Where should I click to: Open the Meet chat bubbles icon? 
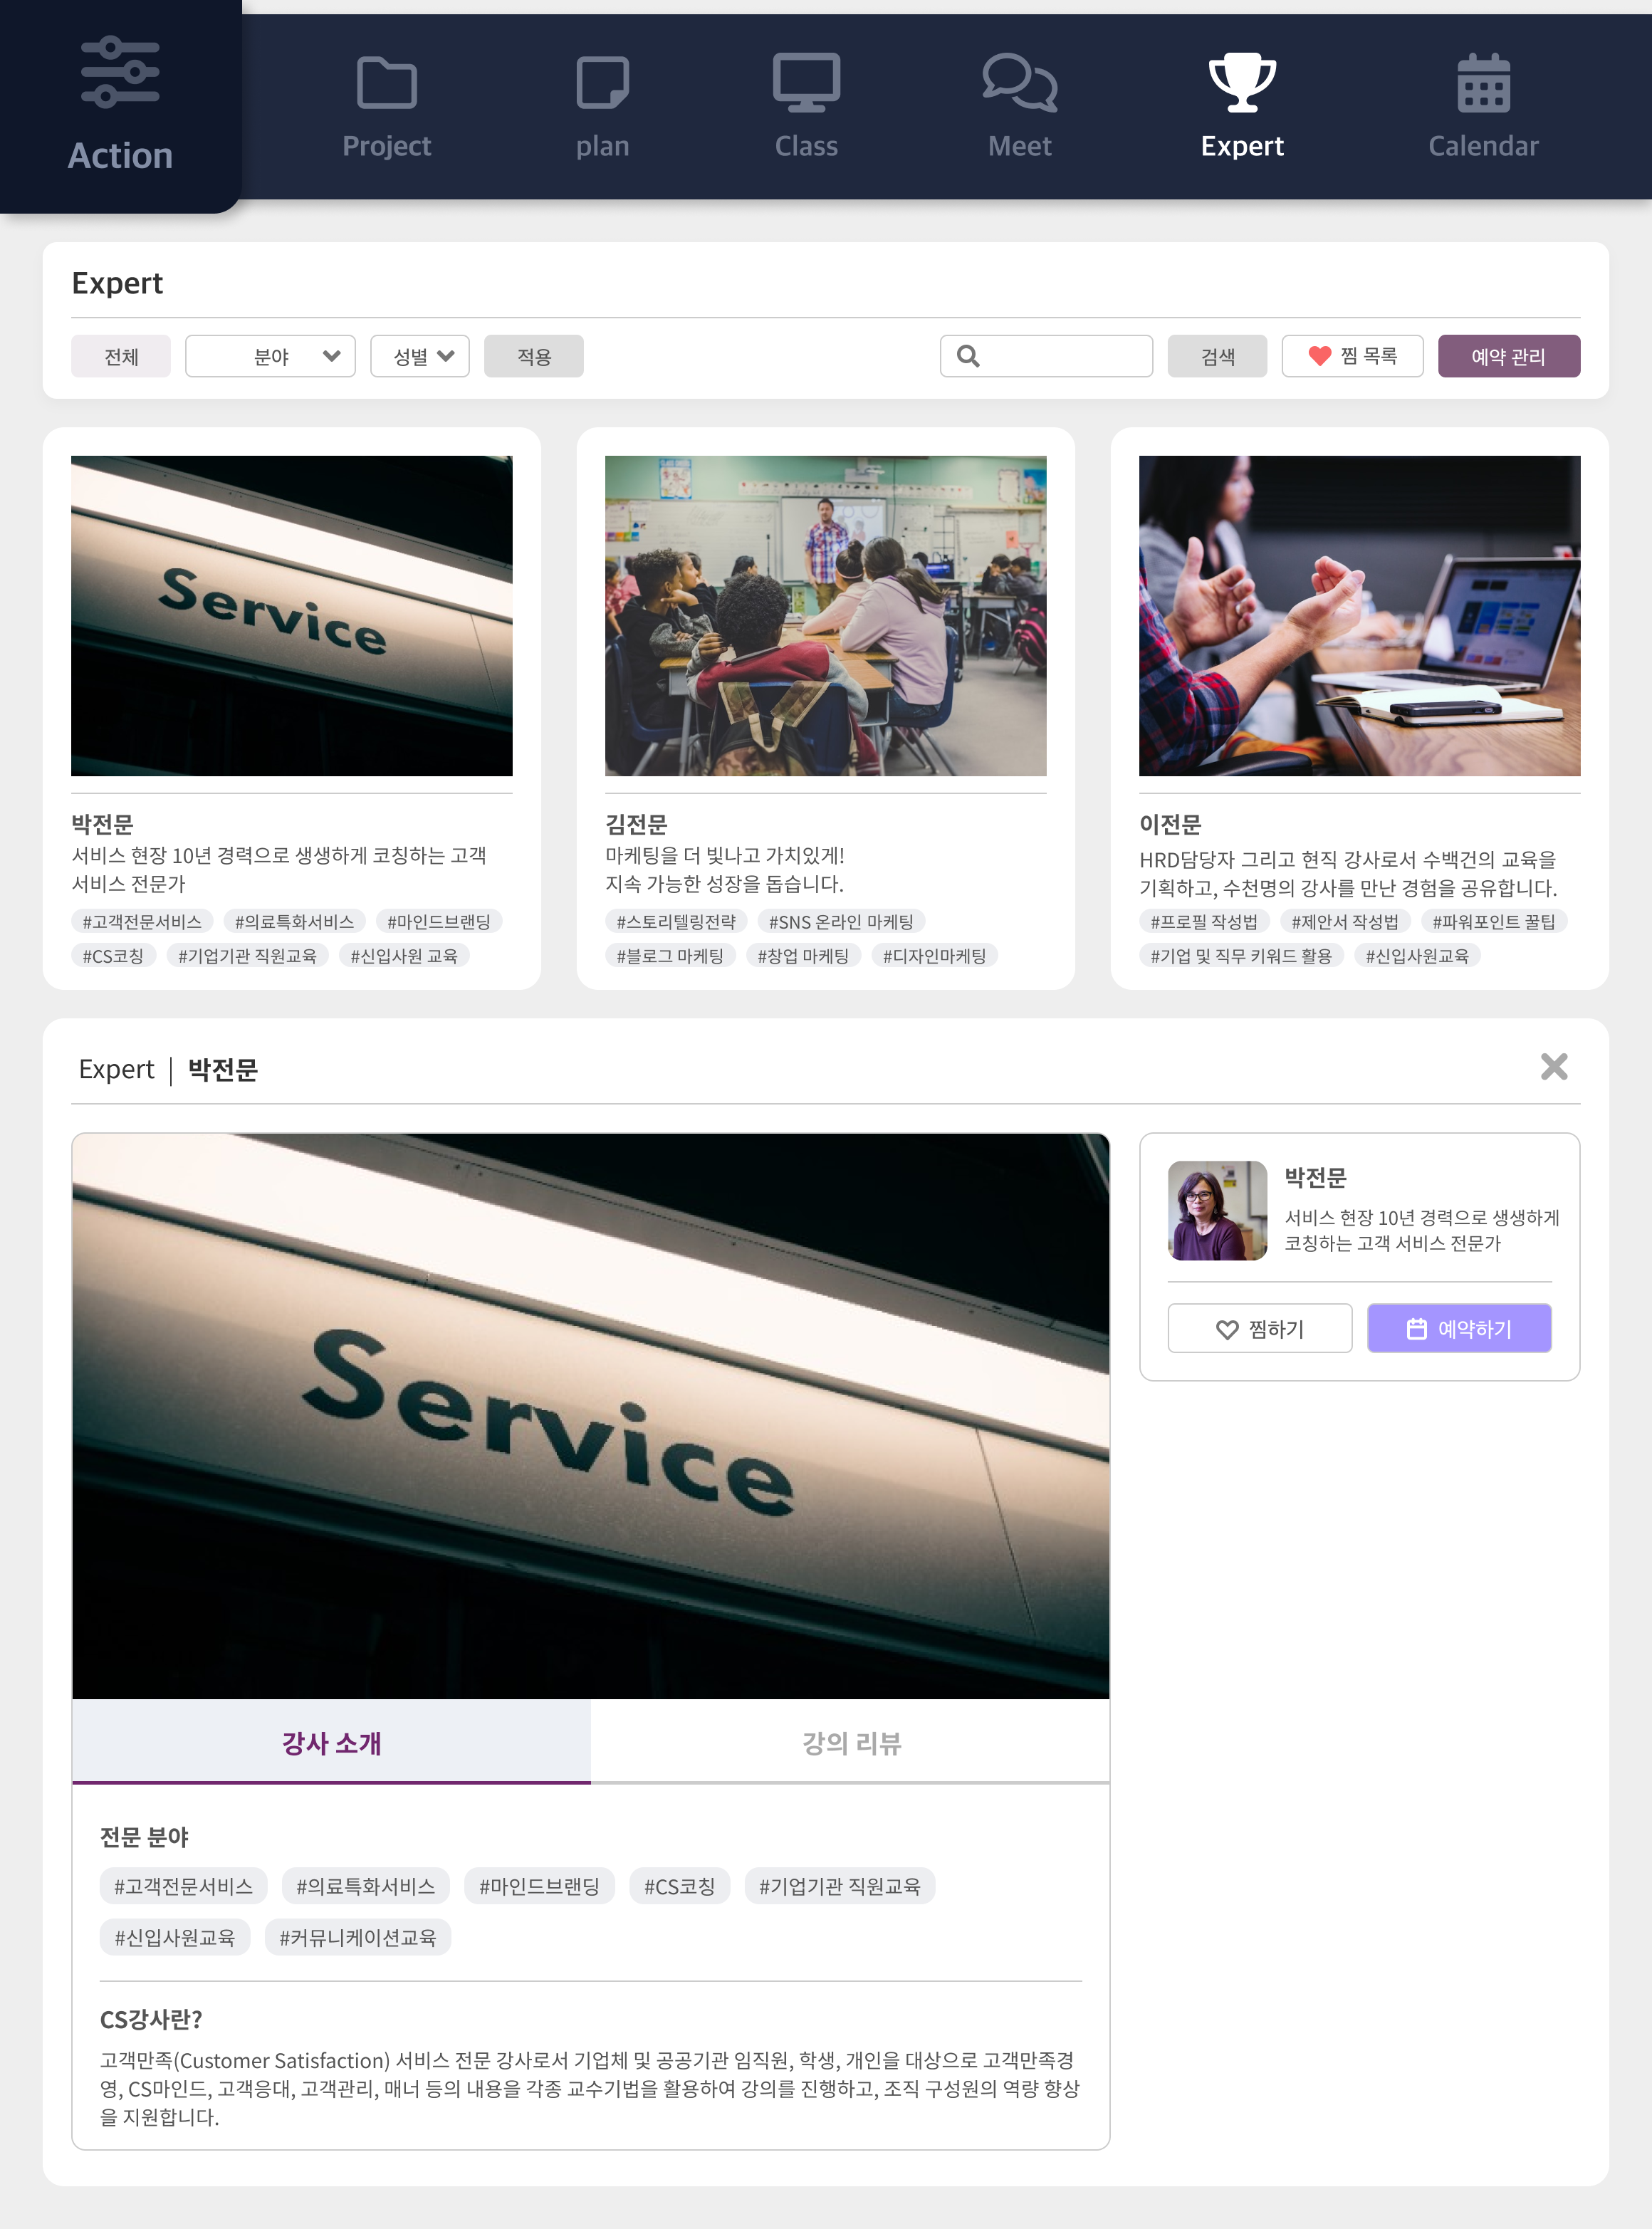tap(1019, 83)
